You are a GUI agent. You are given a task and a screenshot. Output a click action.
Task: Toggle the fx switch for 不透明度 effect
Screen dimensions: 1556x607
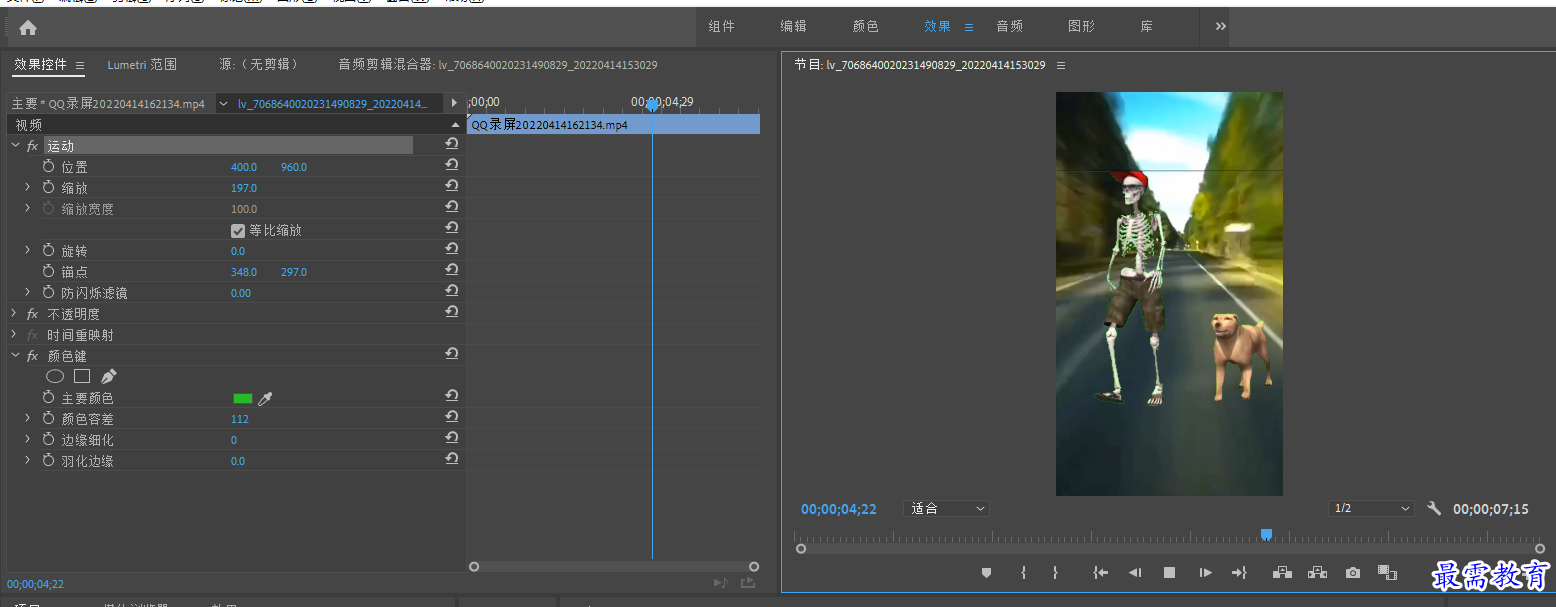point(32,314)
